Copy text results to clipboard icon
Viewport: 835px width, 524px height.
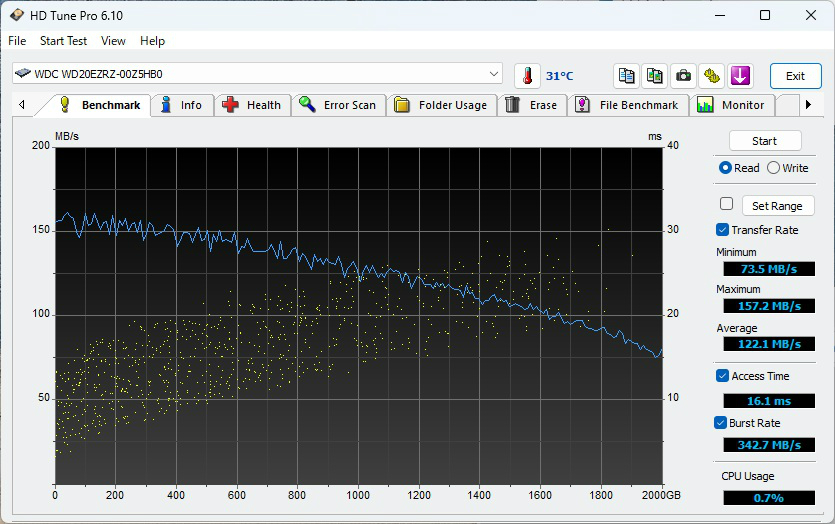pyautogui.click(x=627, y=76)
